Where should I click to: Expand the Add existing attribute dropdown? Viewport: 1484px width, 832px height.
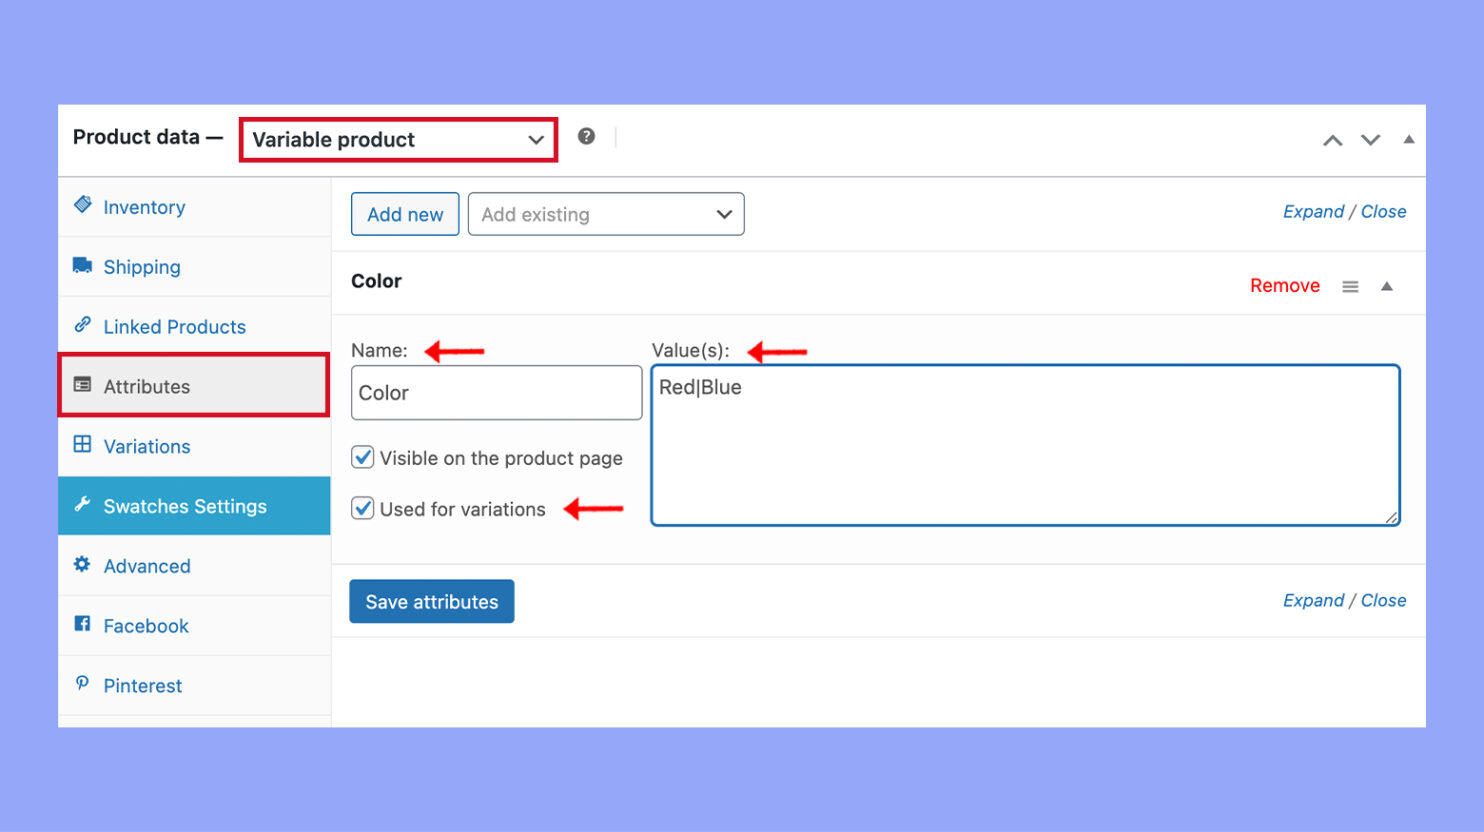click(606, 213)
